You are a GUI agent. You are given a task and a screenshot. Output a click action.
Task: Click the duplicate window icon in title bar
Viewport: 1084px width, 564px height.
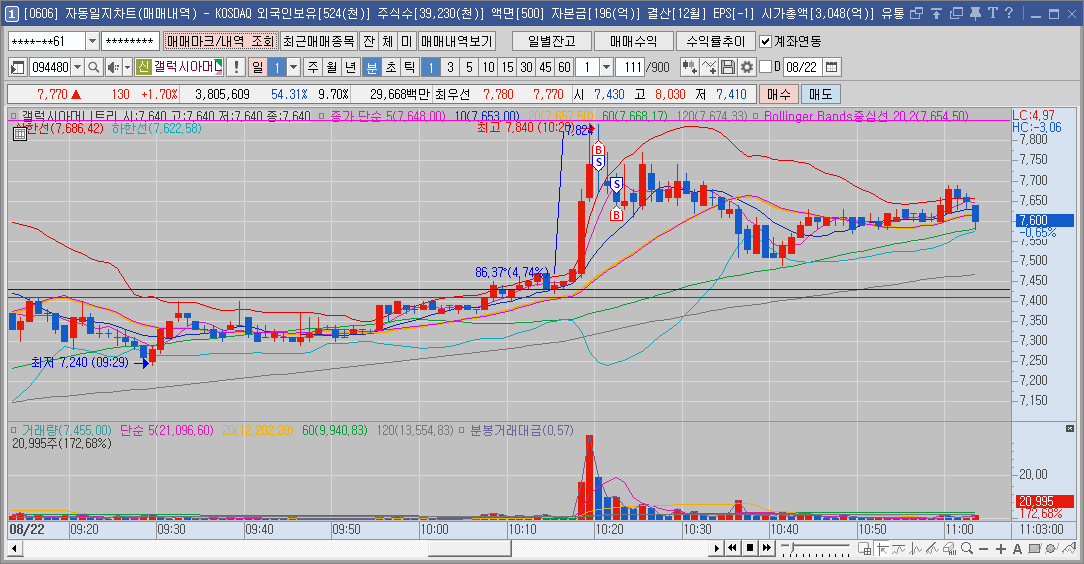click(956, 13)
